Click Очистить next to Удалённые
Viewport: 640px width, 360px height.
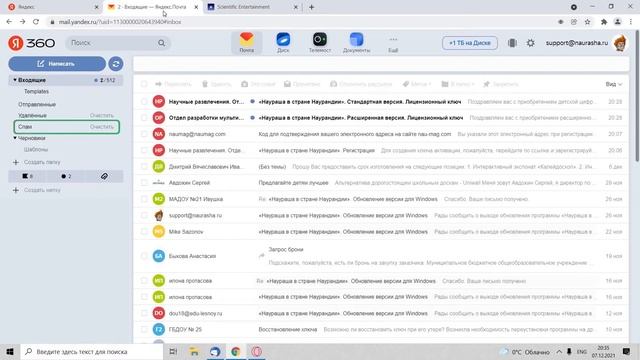tap(102, 116)
